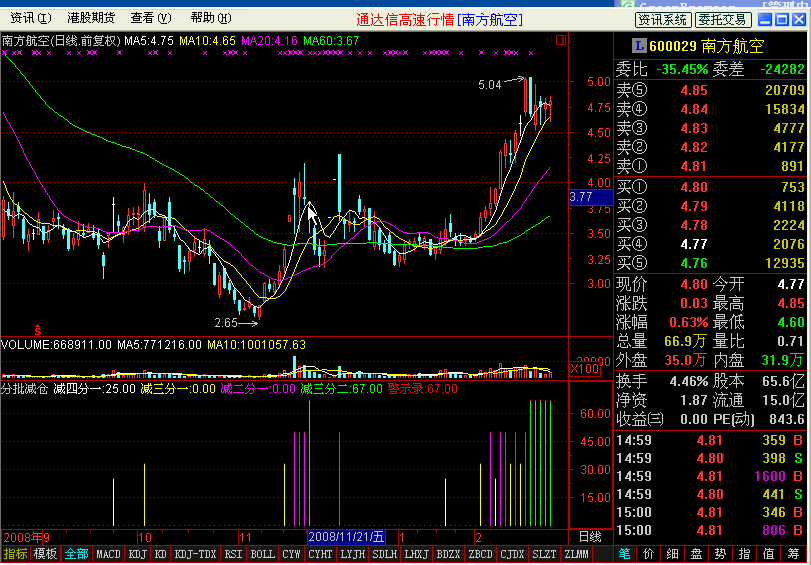811x565 pixels.
Task: Click the 15:00 trade of 806 B
Action: pyautogui.click(x=710, y=530)
